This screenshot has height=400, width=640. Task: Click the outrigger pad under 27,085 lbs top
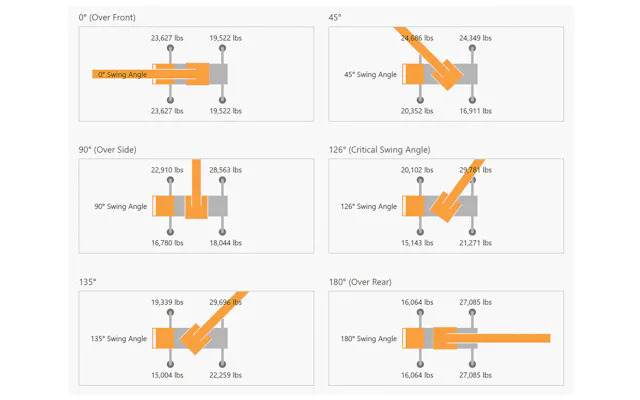pos(472,312)
